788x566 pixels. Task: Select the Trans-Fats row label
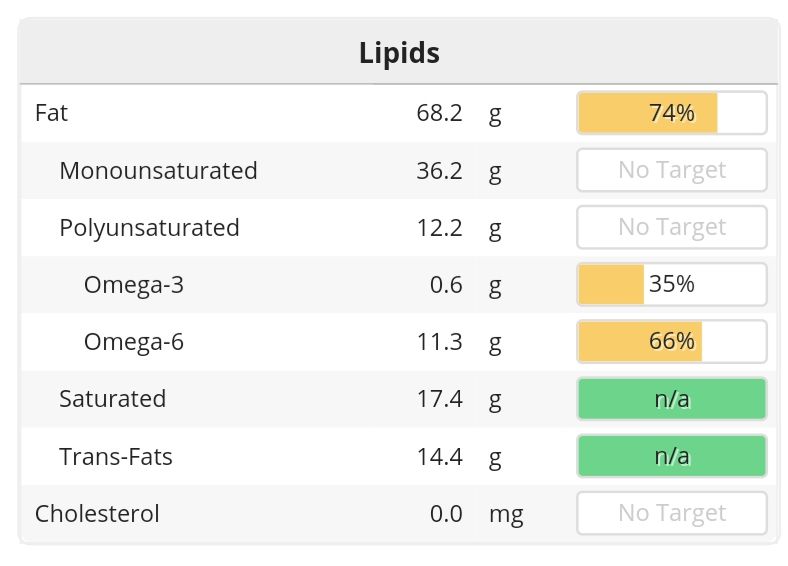116,457
